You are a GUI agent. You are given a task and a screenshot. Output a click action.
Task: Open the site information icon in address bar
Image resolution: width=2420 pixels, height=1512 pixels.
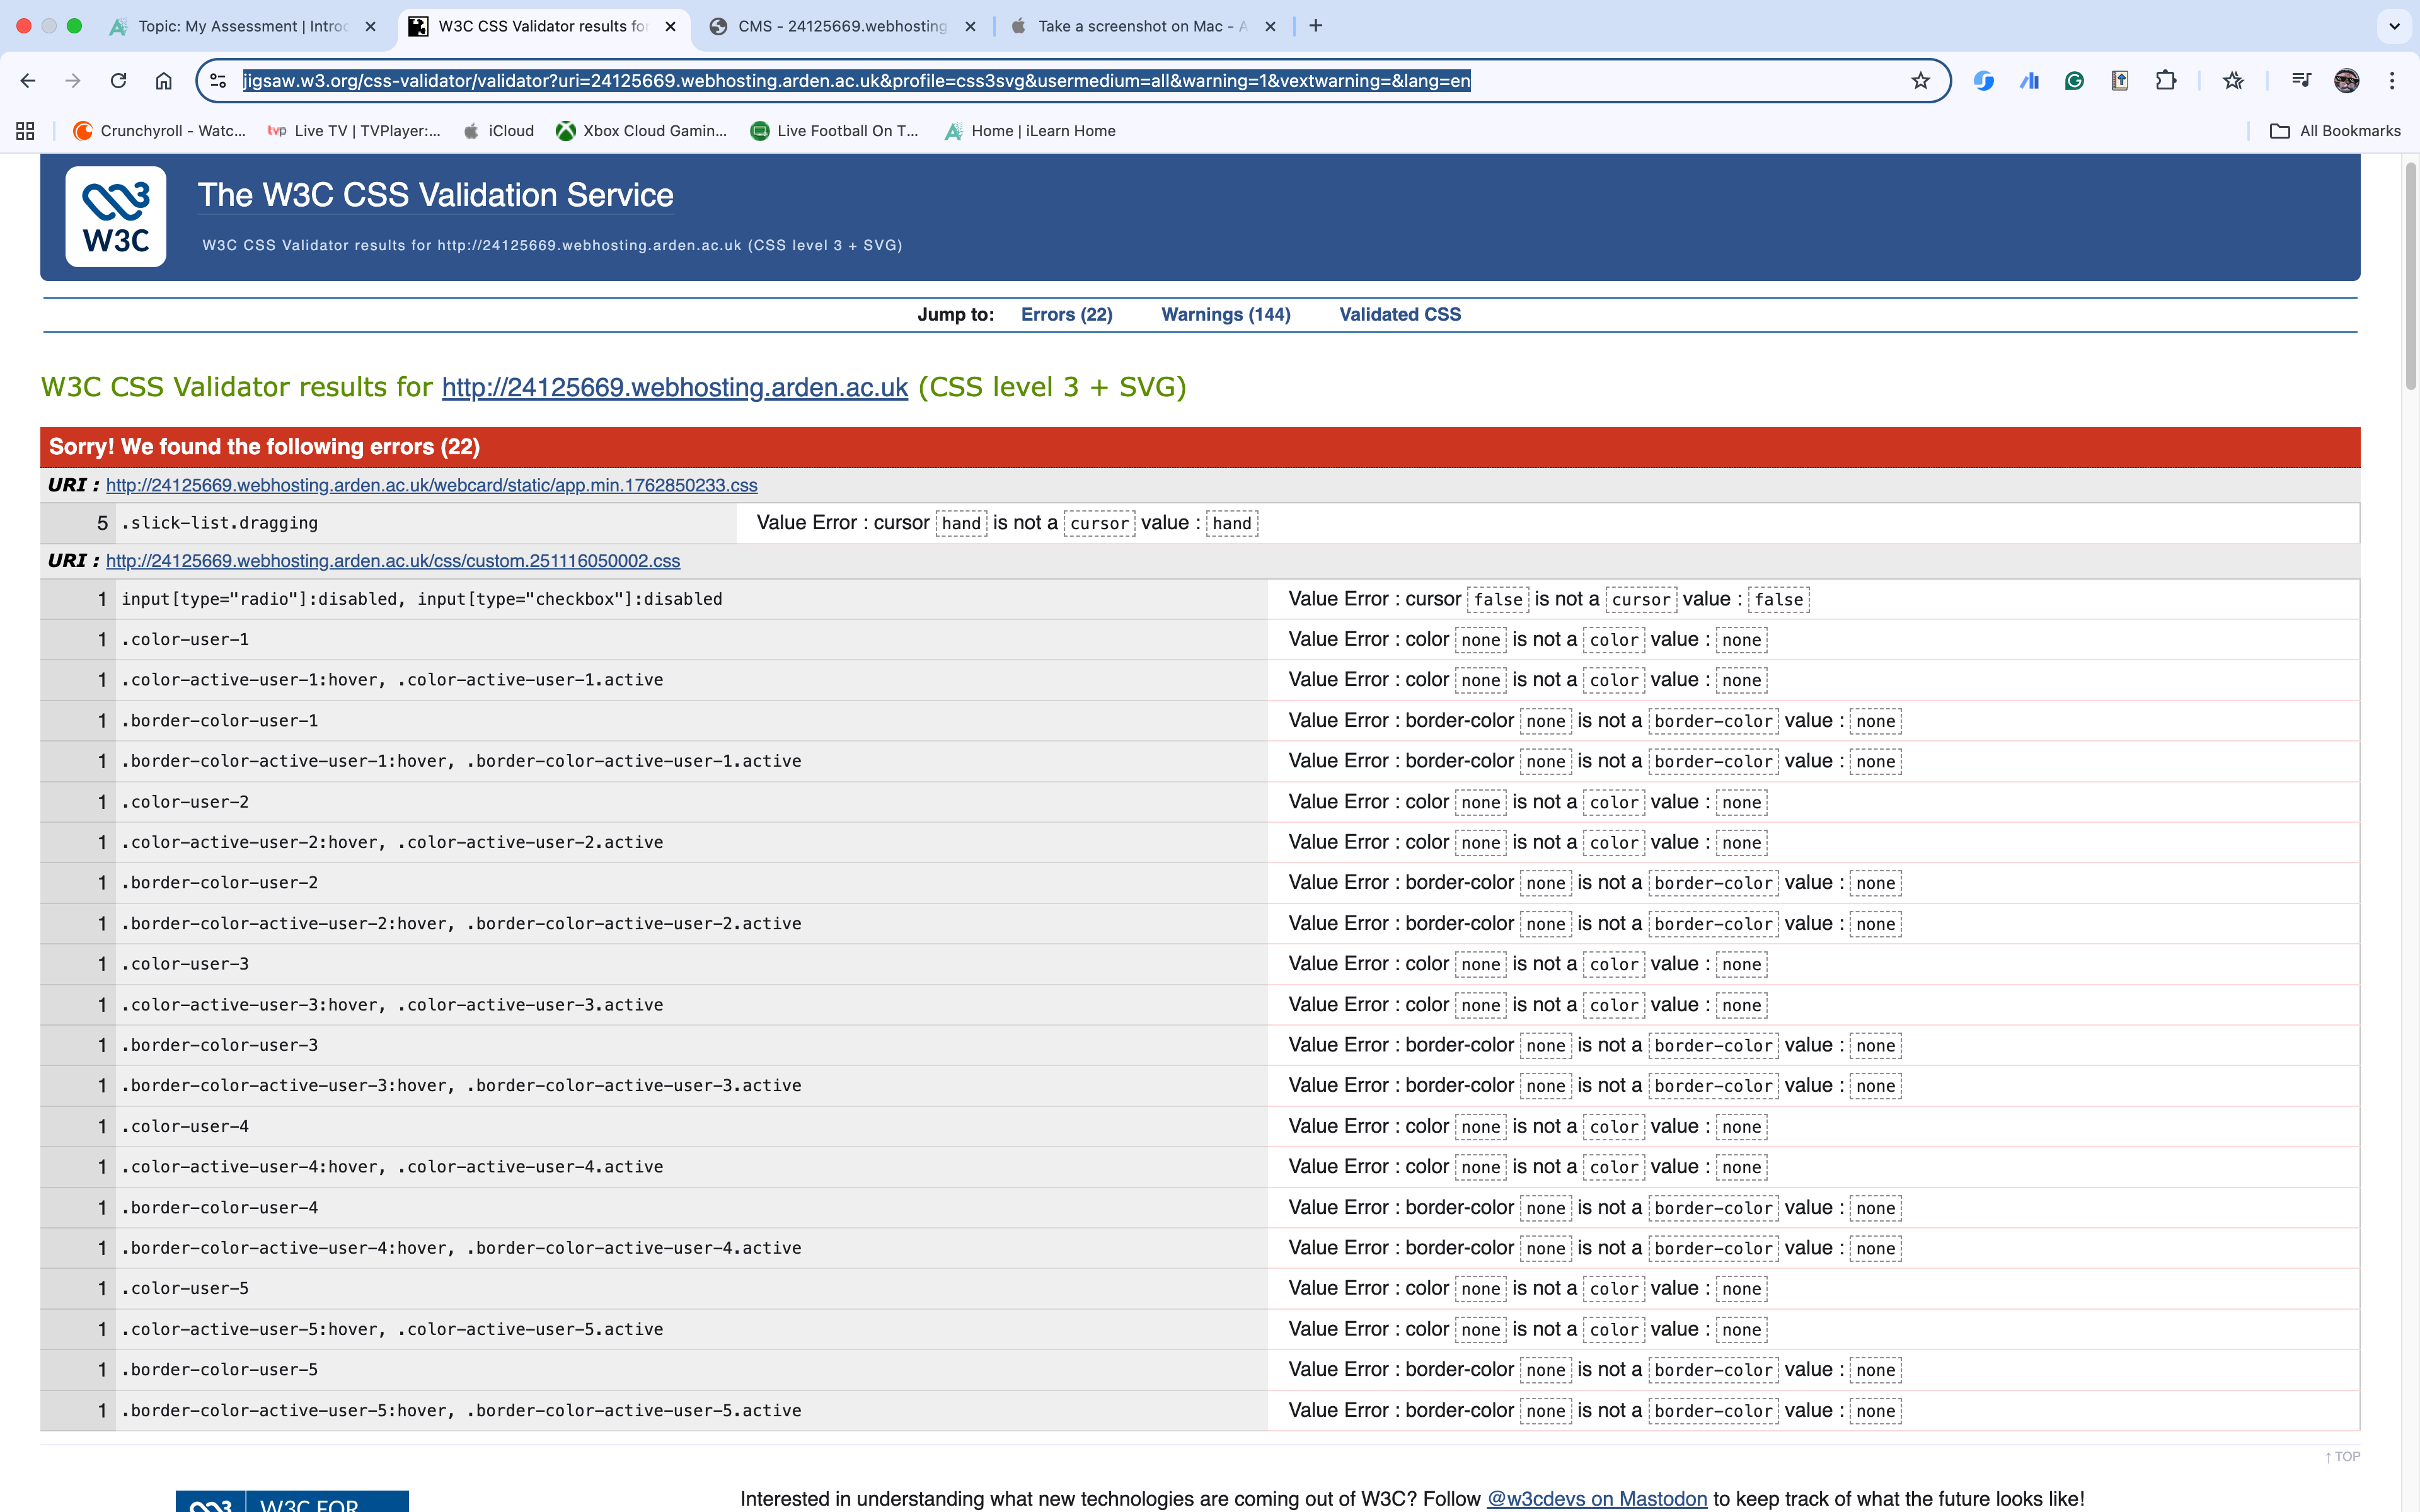(x=218, y=80)
